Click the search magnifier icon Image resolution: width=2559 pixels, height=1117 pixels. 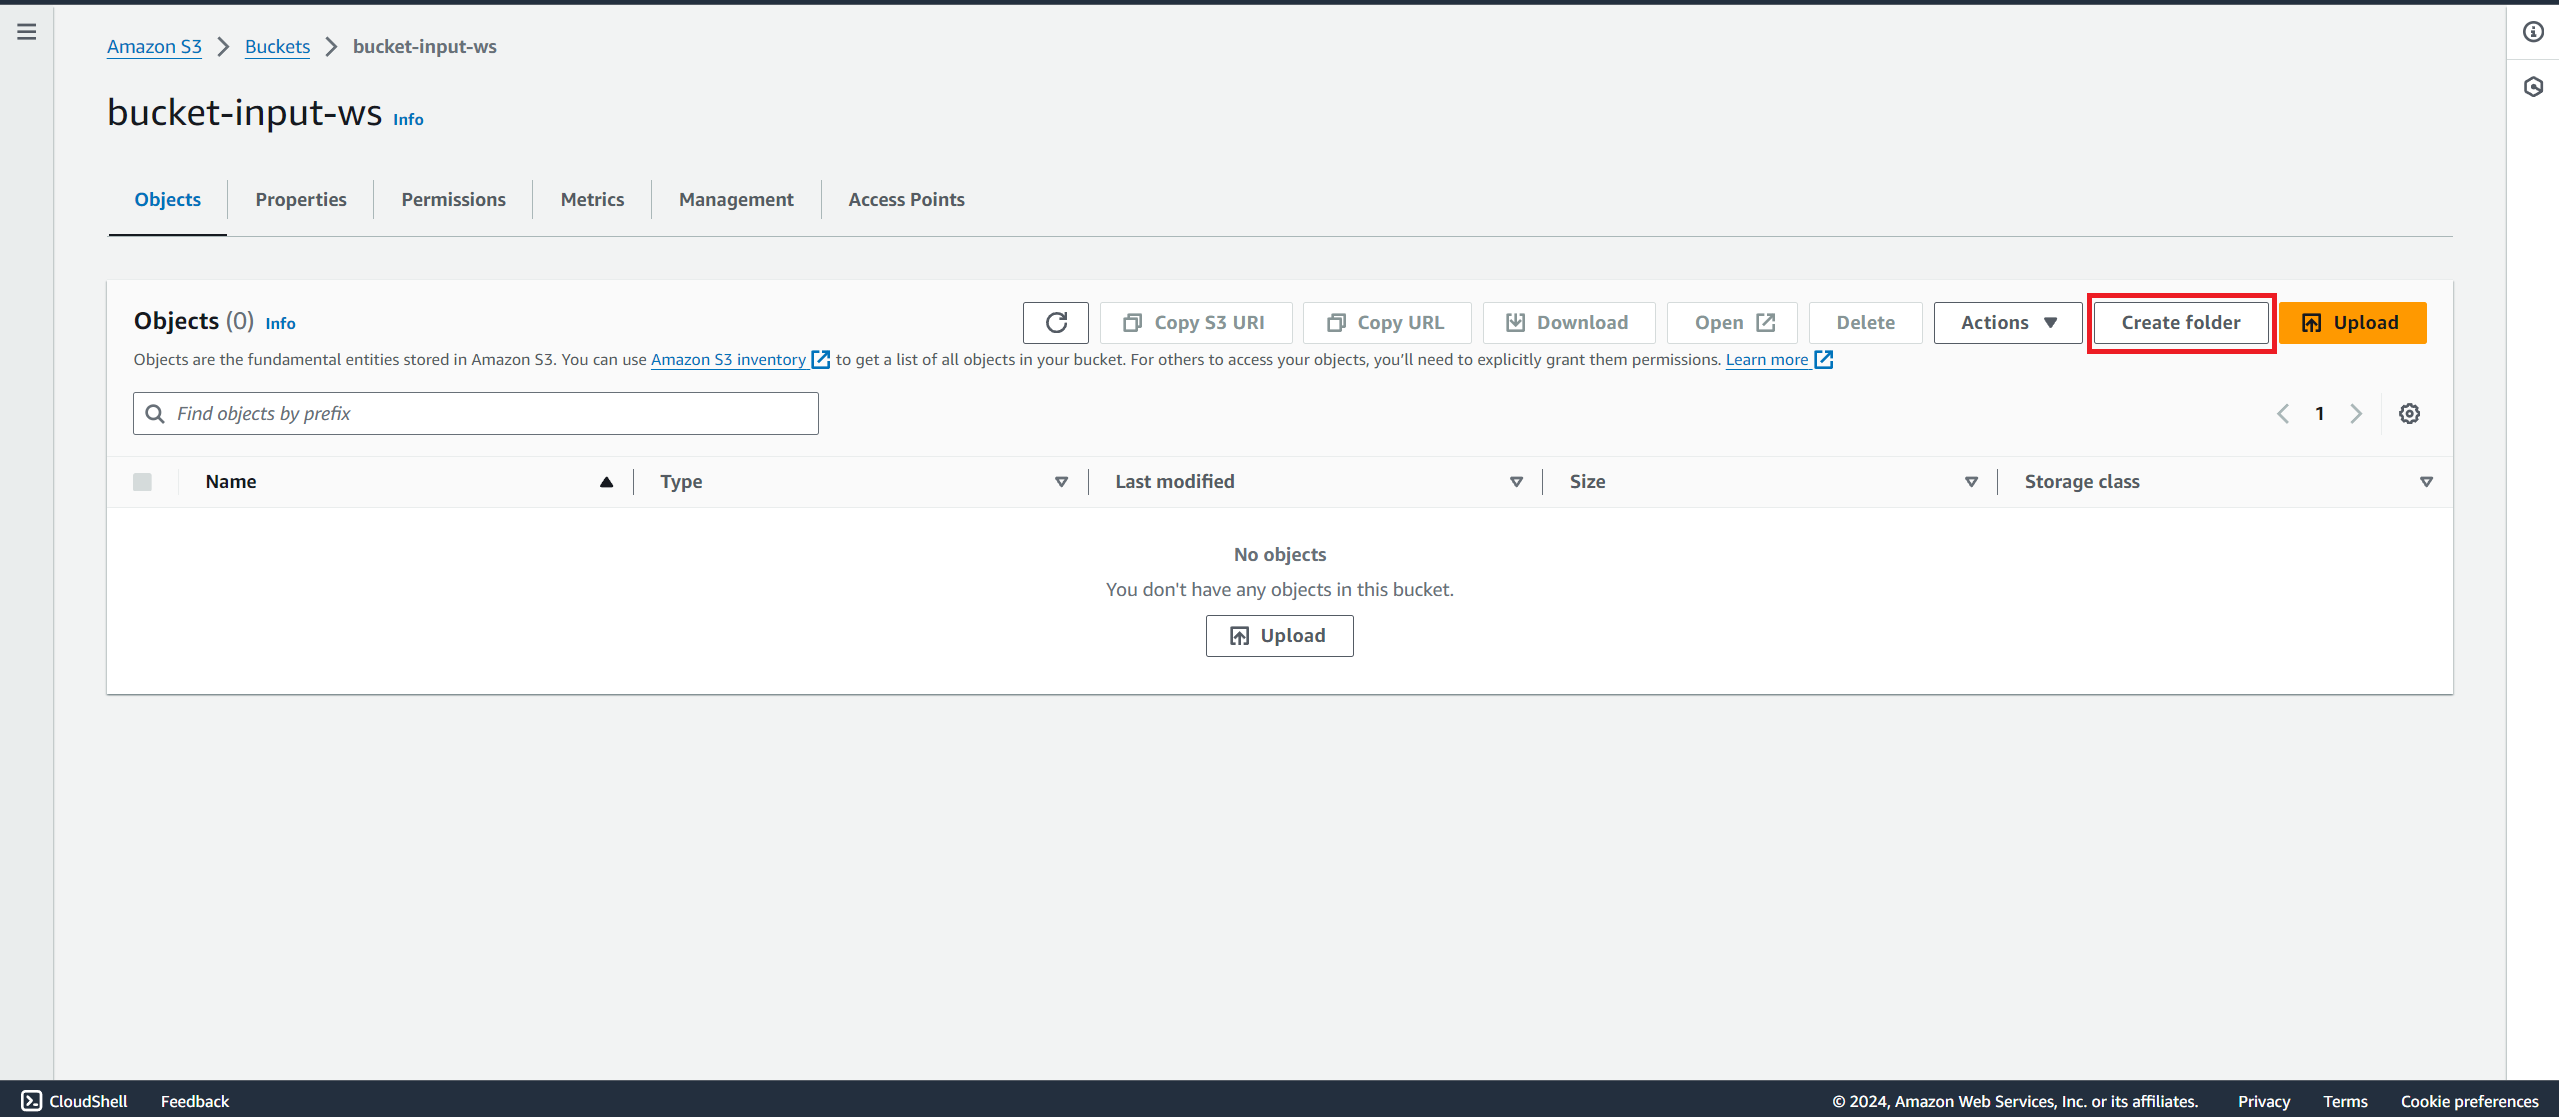pyautogui.click(x=155, y=414)
